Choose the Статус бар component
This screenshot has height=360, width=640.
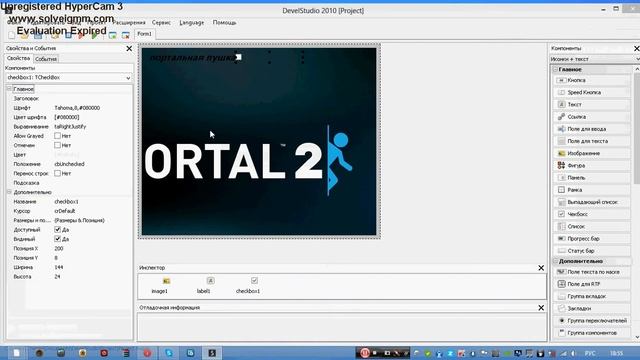[x=591, y=251]
